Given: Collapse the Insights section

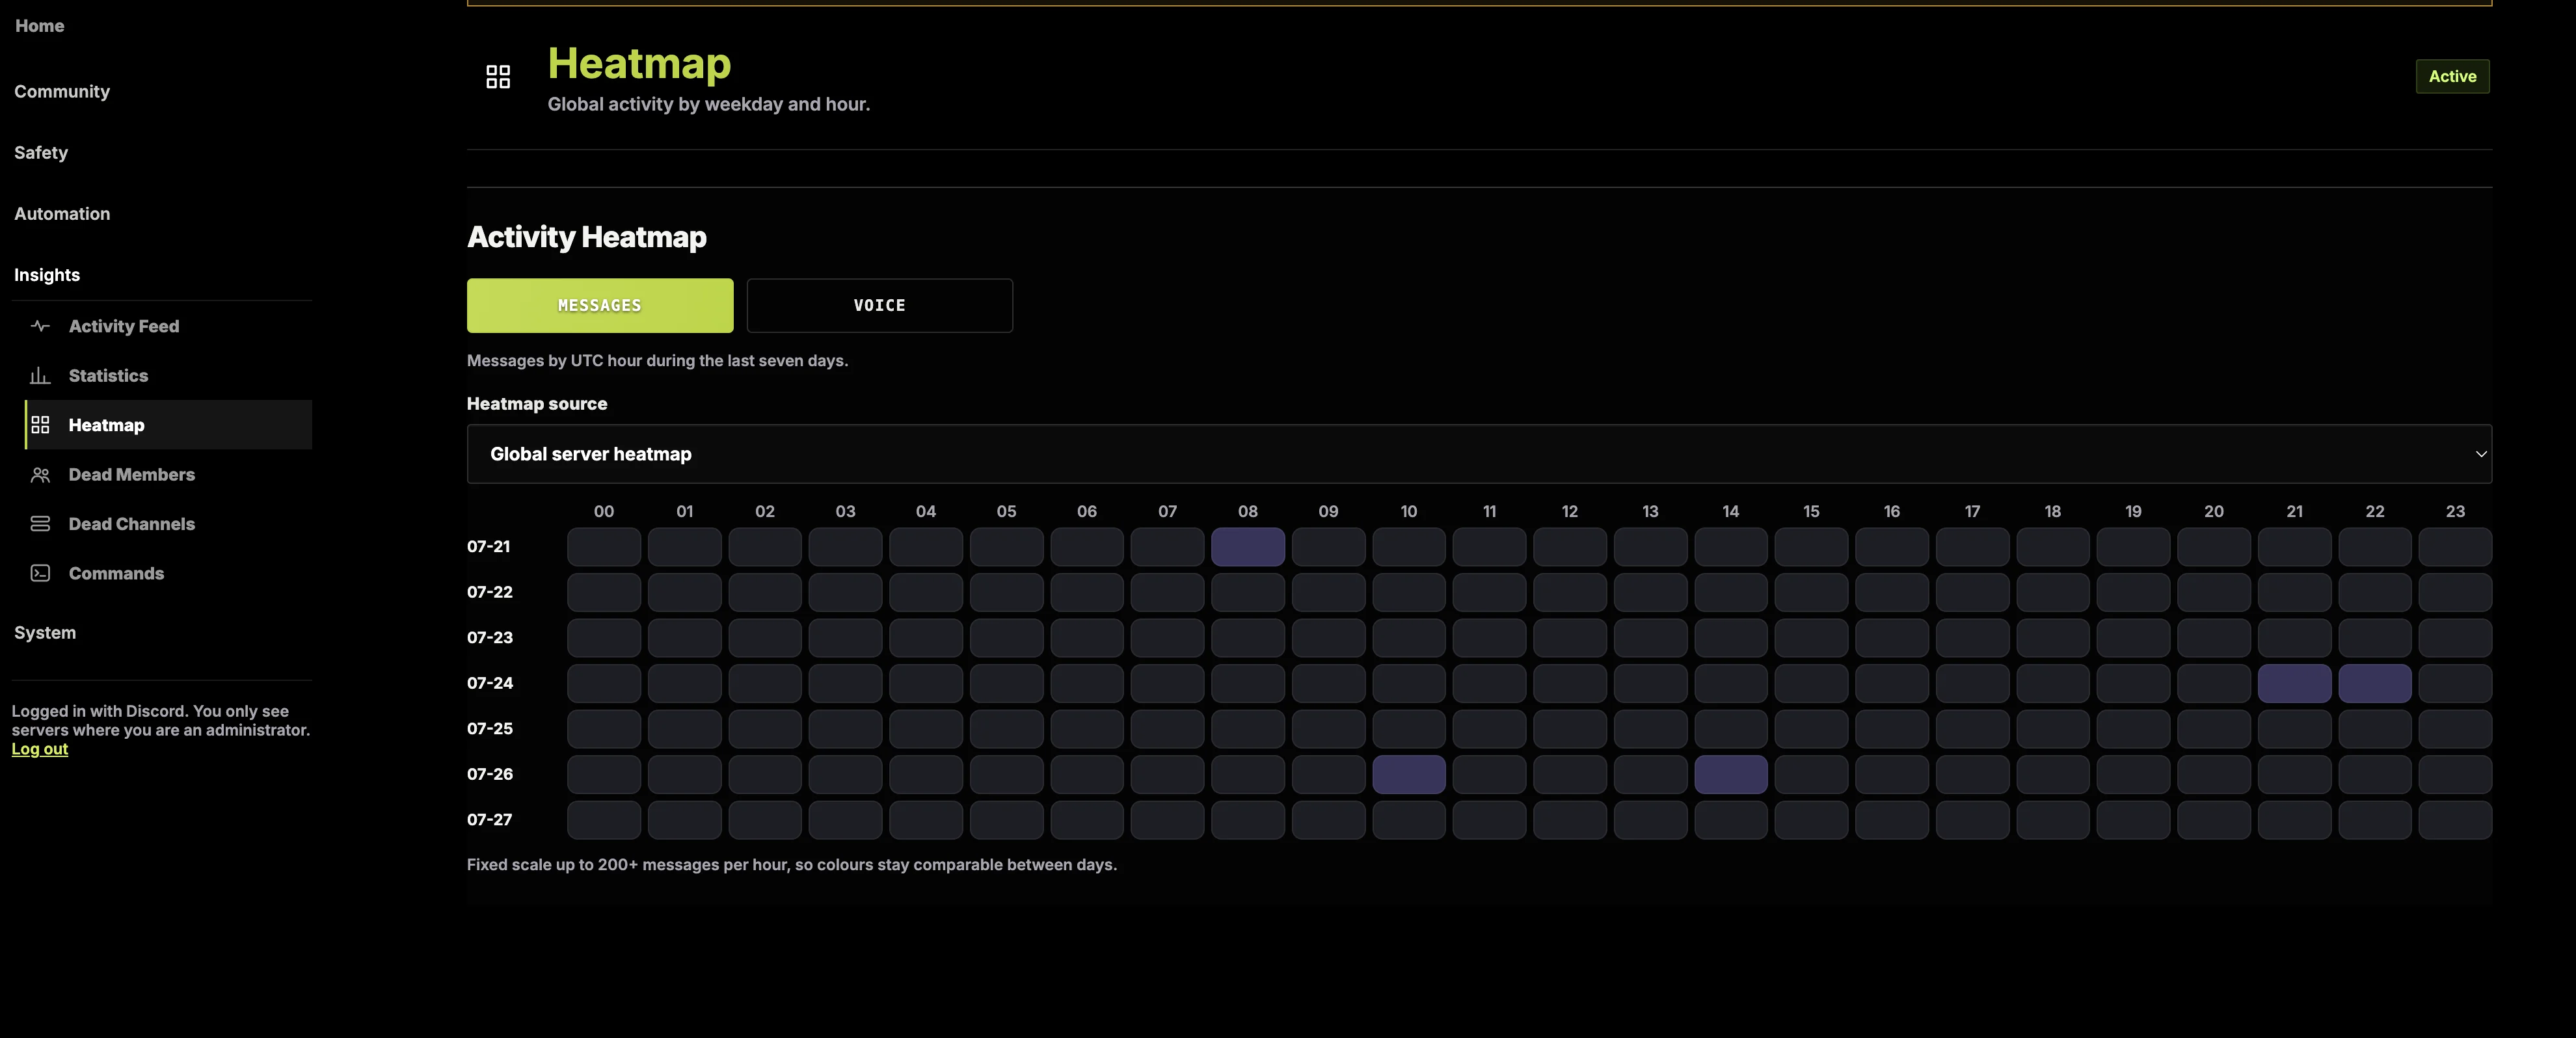Looking at the screenshot, I should tap(47, 274).
